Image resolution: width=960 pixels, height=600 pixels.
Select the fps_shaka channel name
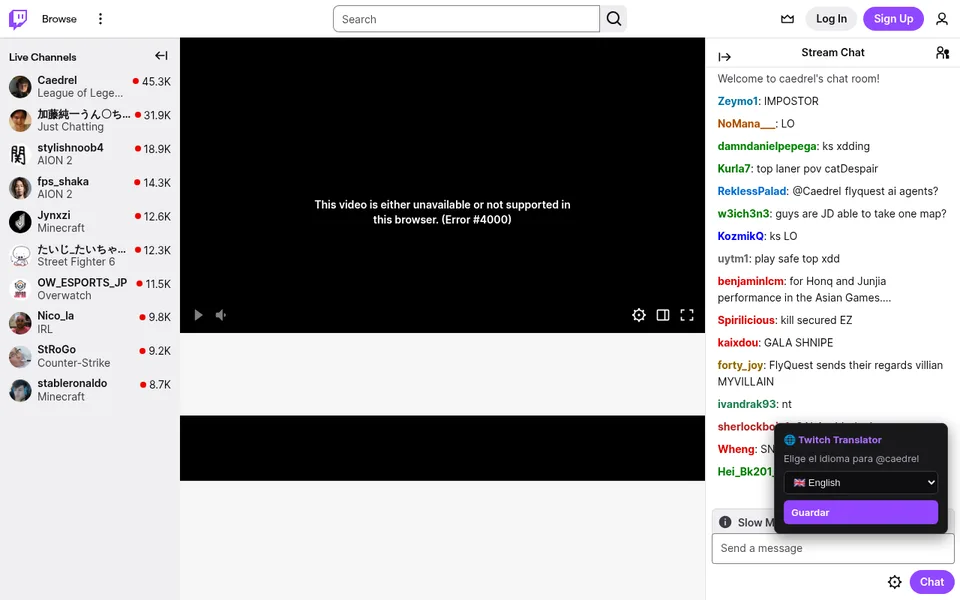click(63, 181)
